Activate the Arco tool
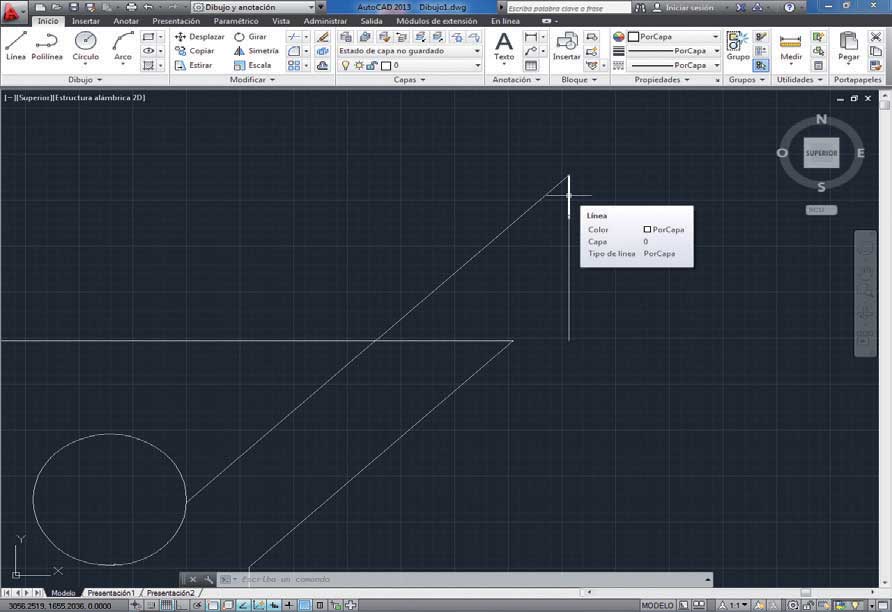This screenshot has width=892, height=612. click(x=122, y=46)
